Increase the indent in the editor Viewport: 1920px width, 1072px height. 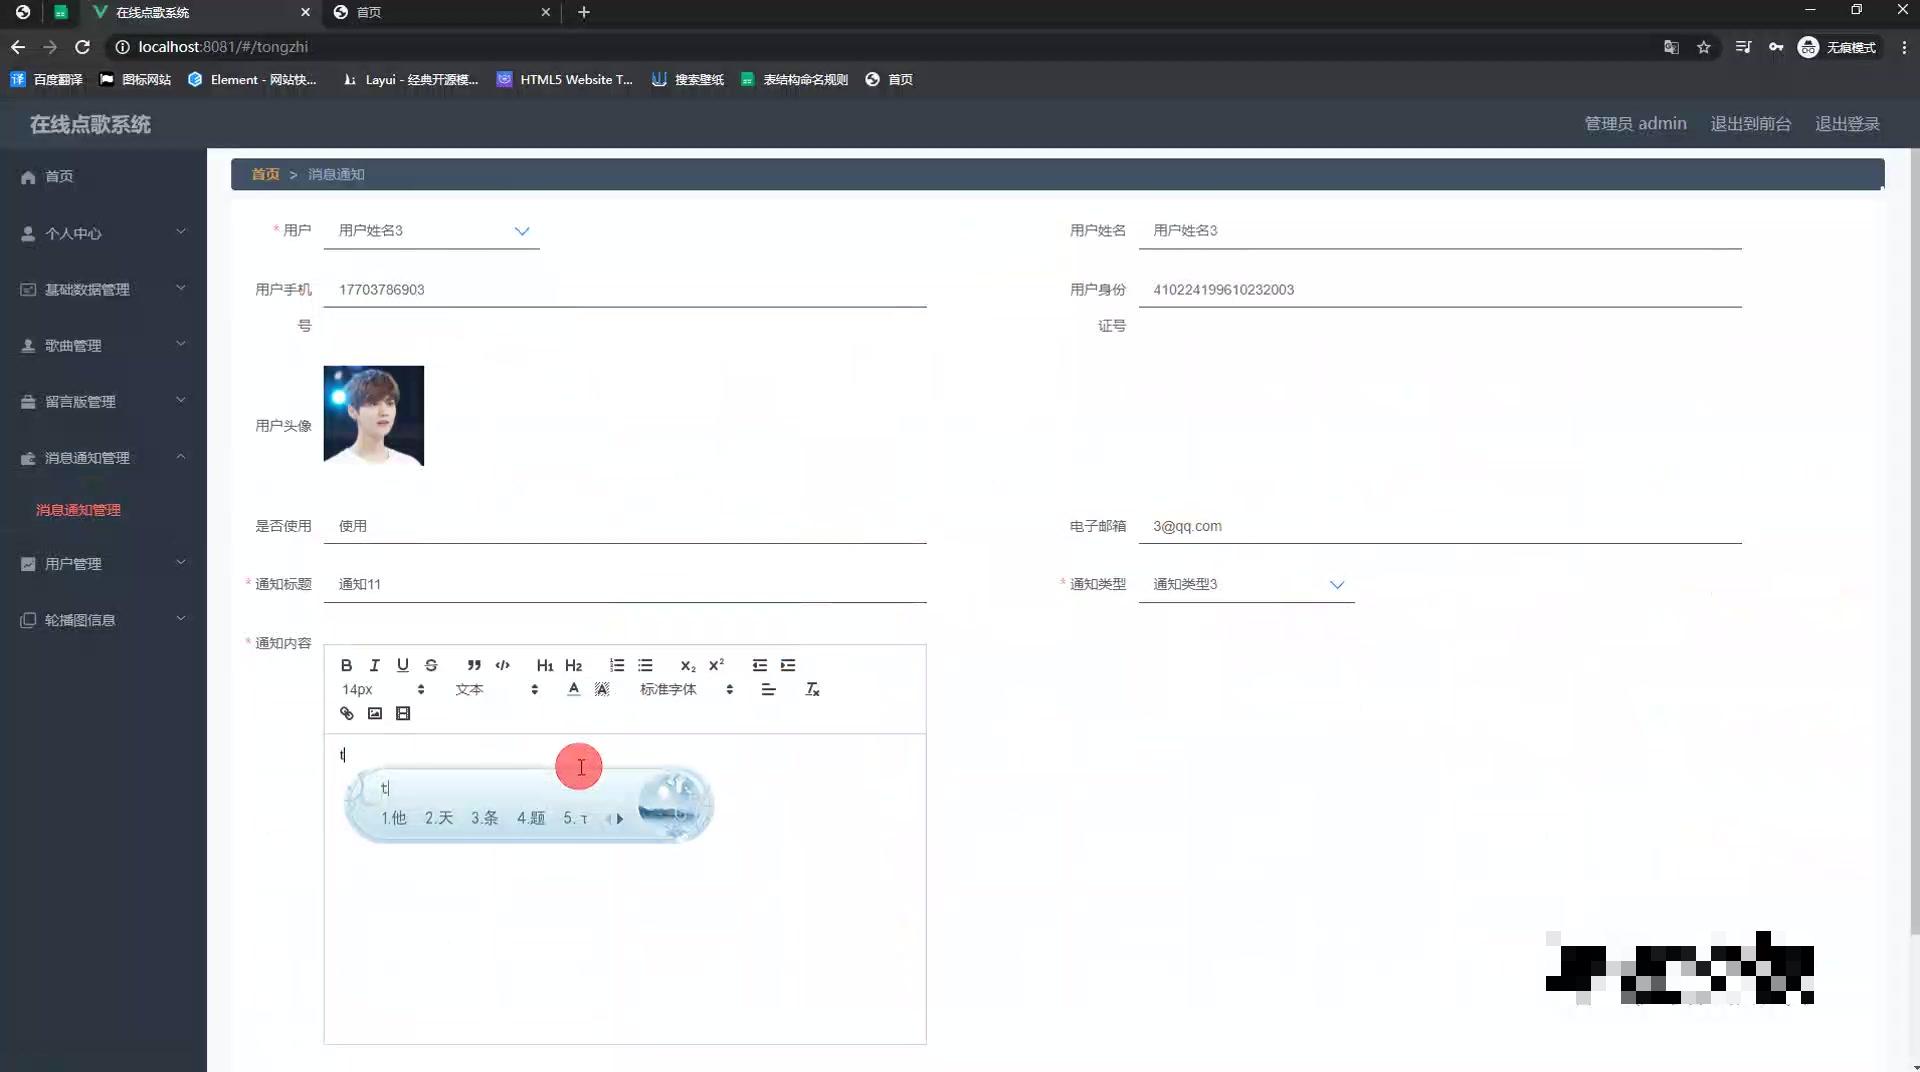click(788, 665)
